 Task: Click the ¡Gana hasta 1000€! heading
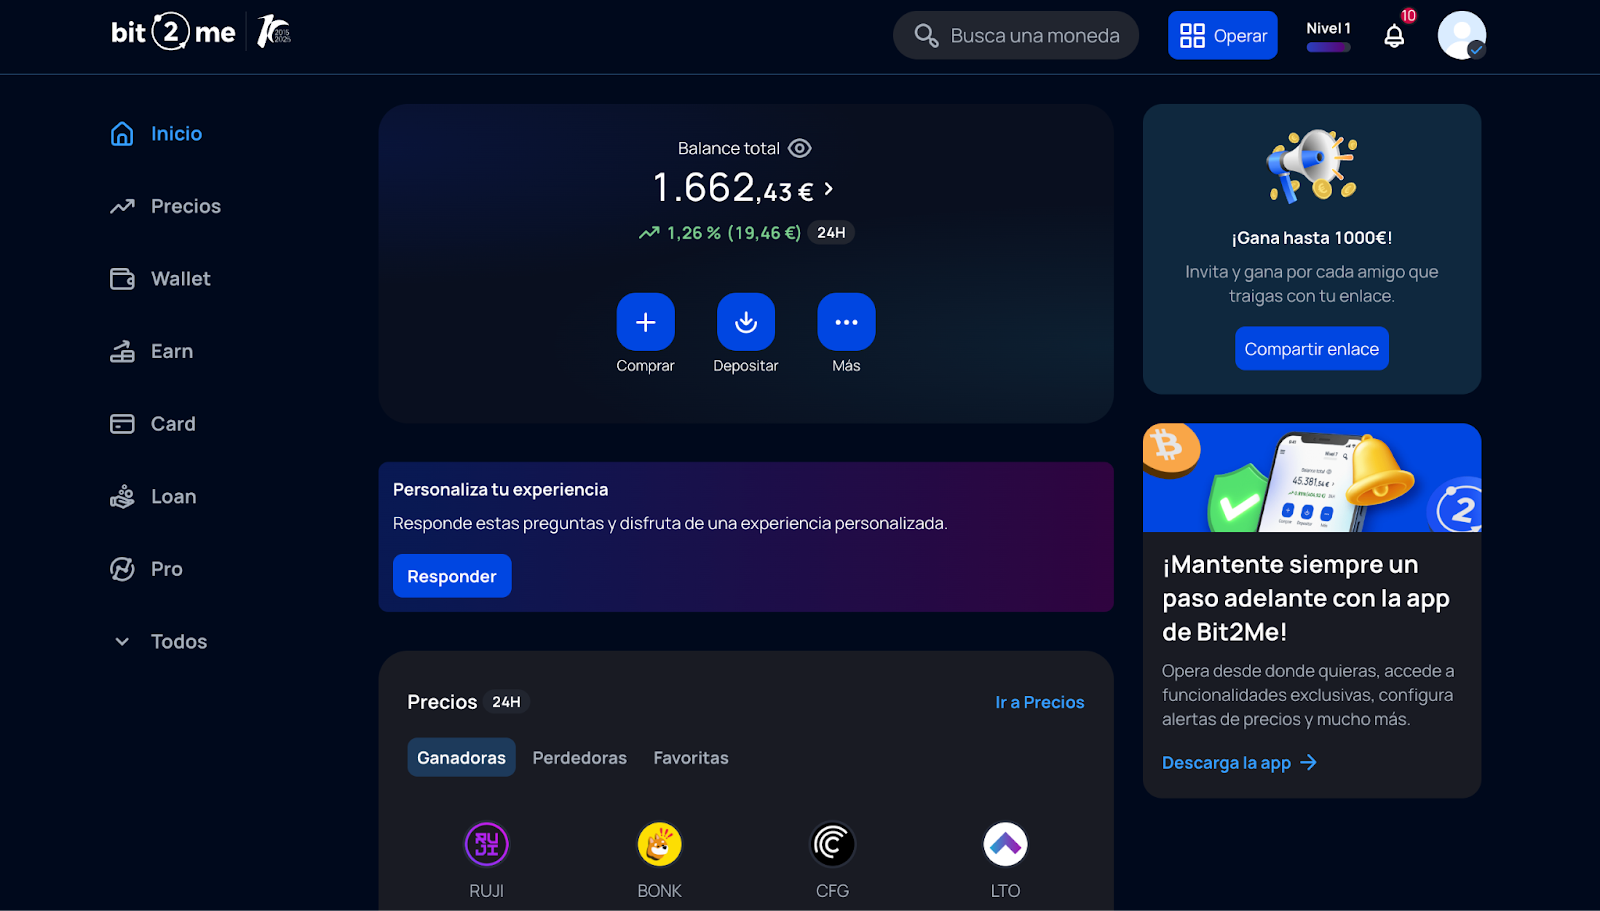point(1312,238)
